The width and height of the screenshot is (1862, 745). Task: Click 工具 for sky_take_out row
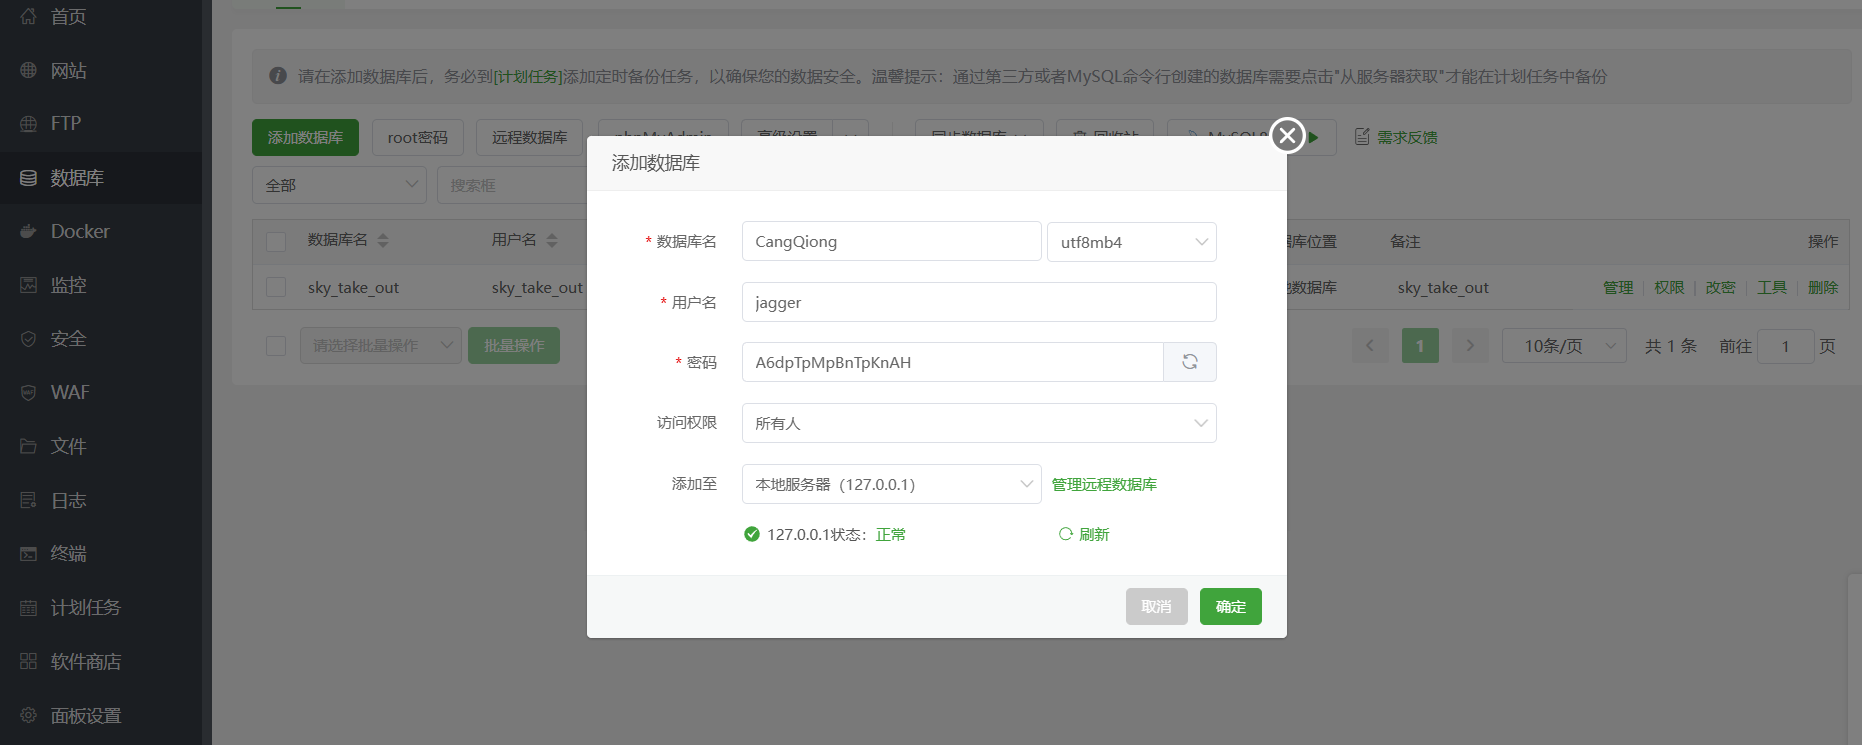tap(1772, 287)
